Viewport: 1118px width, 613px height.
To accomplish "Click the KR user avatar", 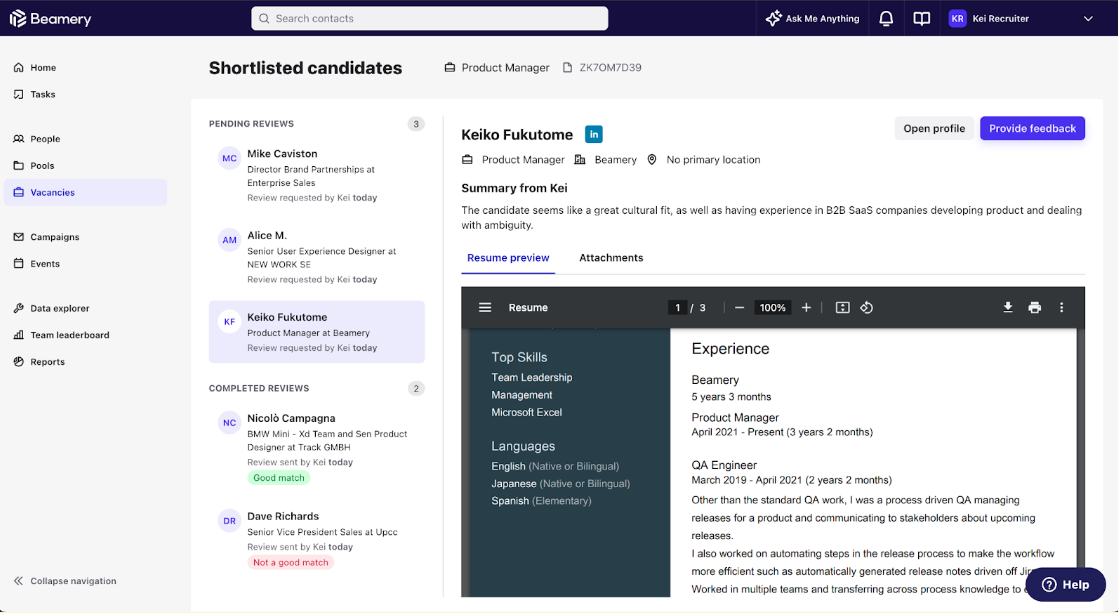I will click(x=958, y=19).
